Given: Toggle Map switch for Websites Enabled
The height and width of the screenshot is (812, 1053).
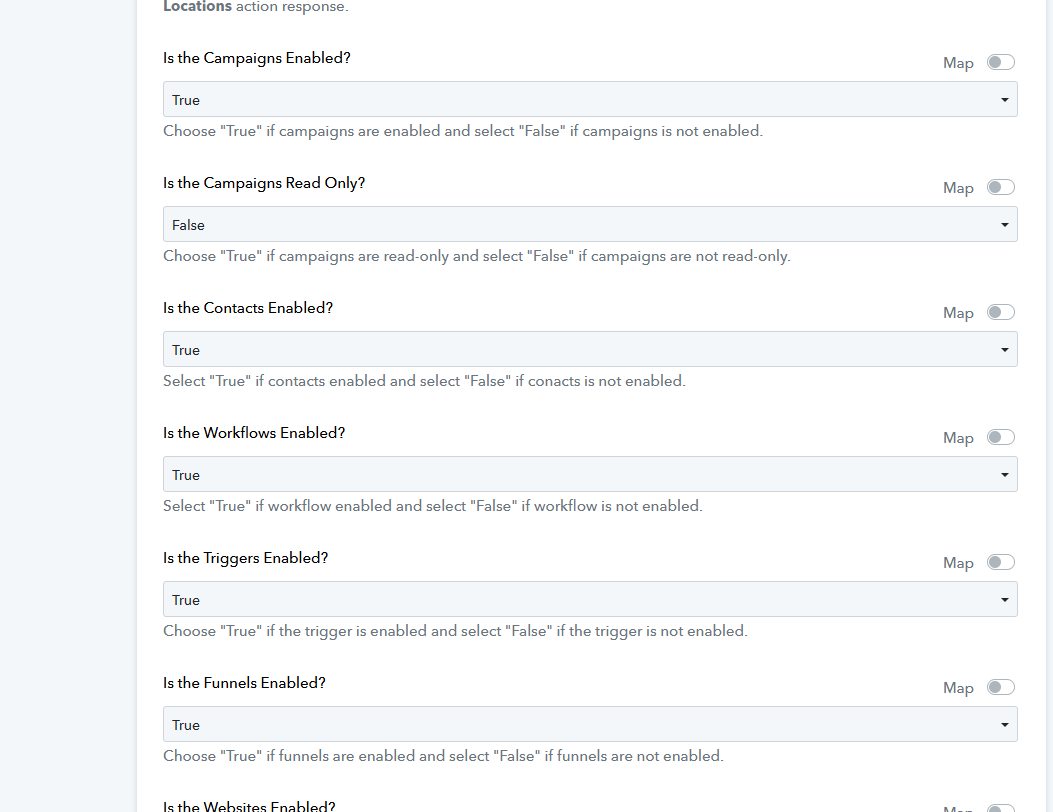Looking at the screenshot, I should [x=1001, y=808].
